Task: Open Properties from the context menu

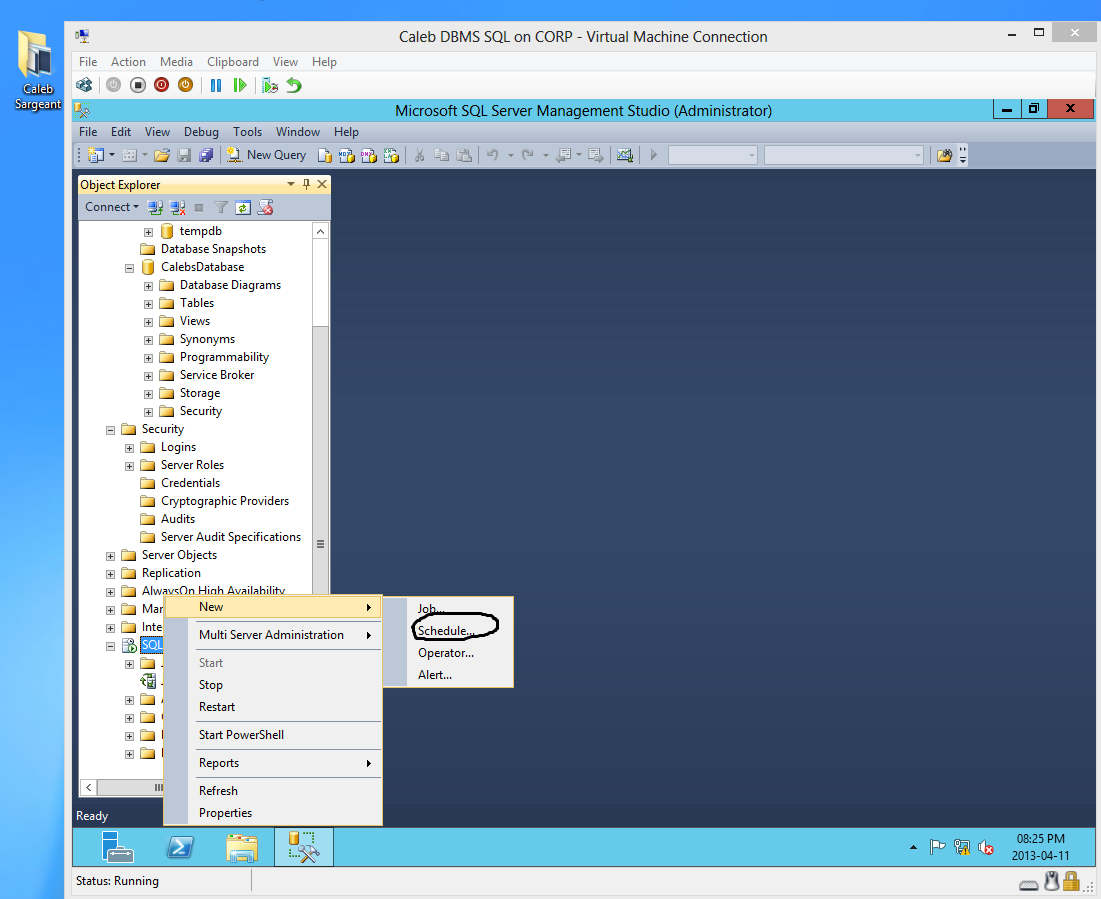Action: (x=225, y=813)
